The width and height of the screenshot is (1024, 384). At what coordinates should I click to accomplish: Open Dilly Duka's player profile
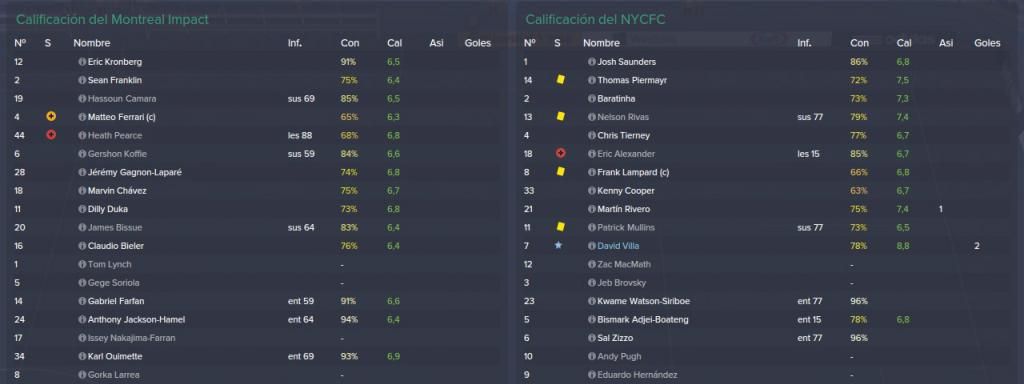pos(108,209)
